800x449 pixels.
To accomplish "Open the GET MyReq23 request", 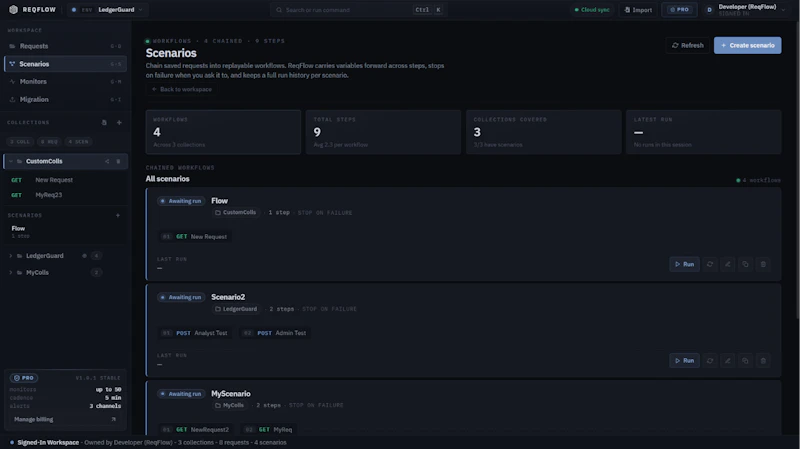I will [x=65, y=195].
